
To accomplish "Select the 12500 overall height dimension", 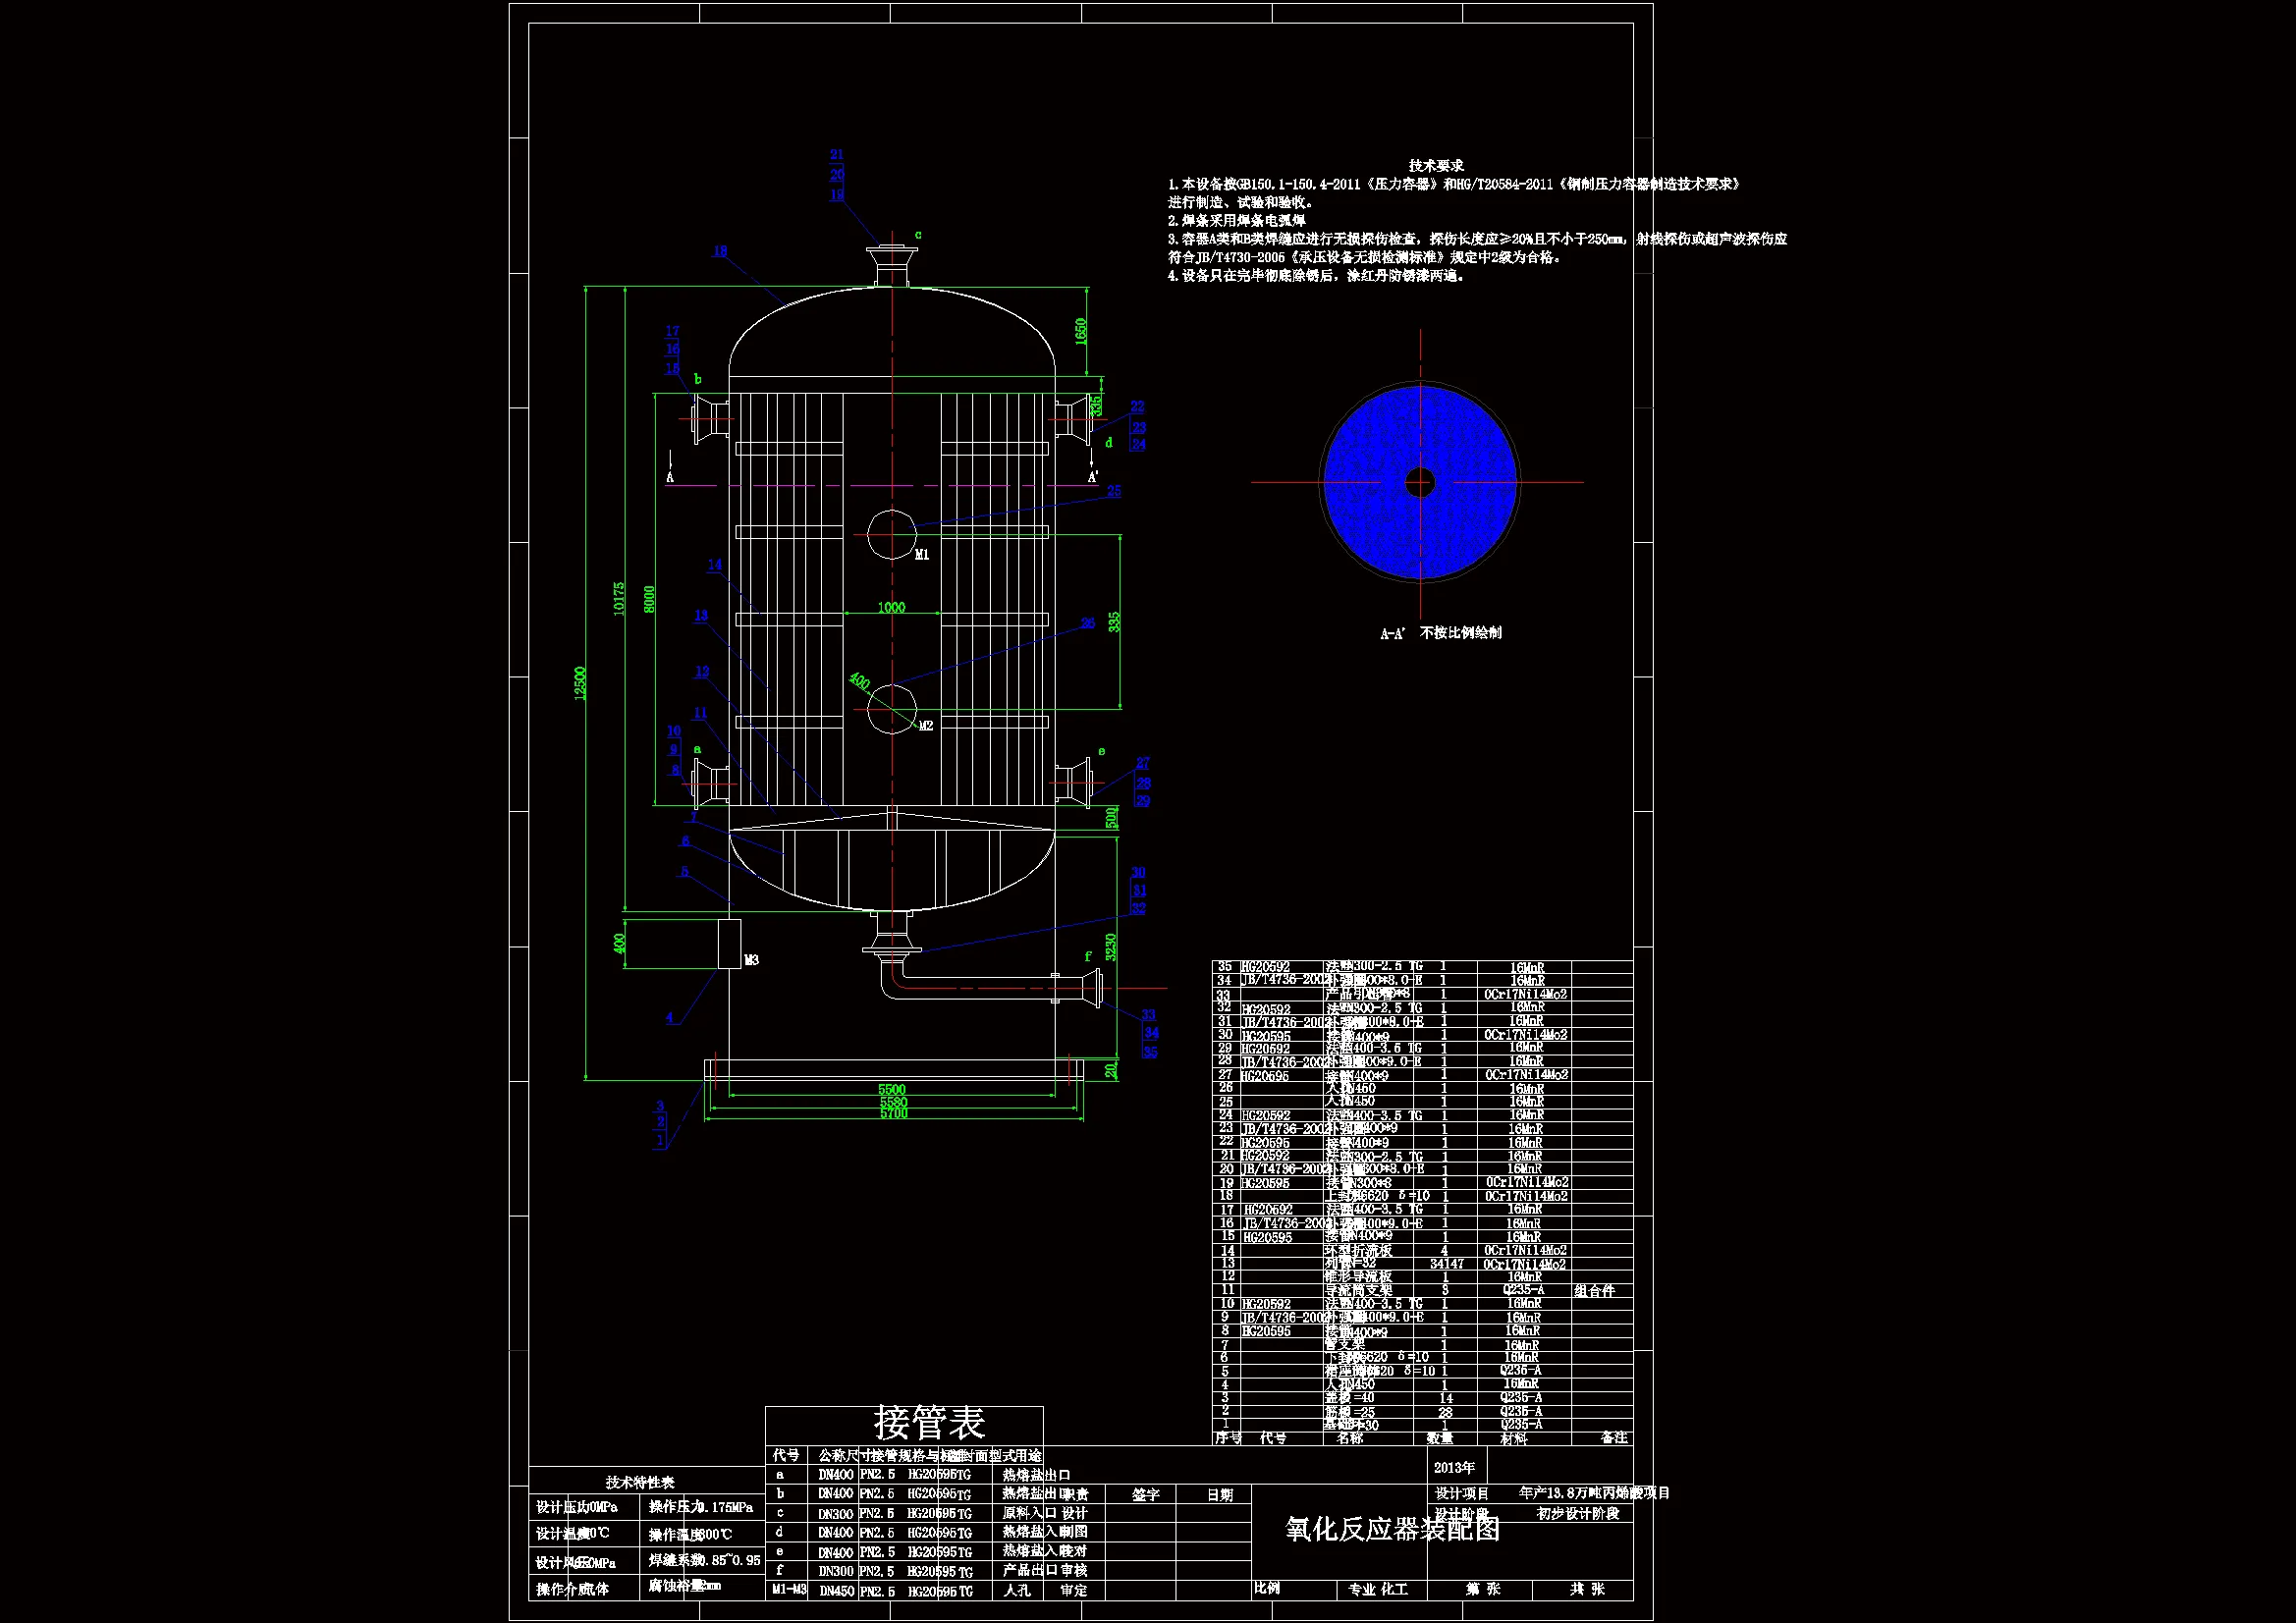I will click(581, 683).
